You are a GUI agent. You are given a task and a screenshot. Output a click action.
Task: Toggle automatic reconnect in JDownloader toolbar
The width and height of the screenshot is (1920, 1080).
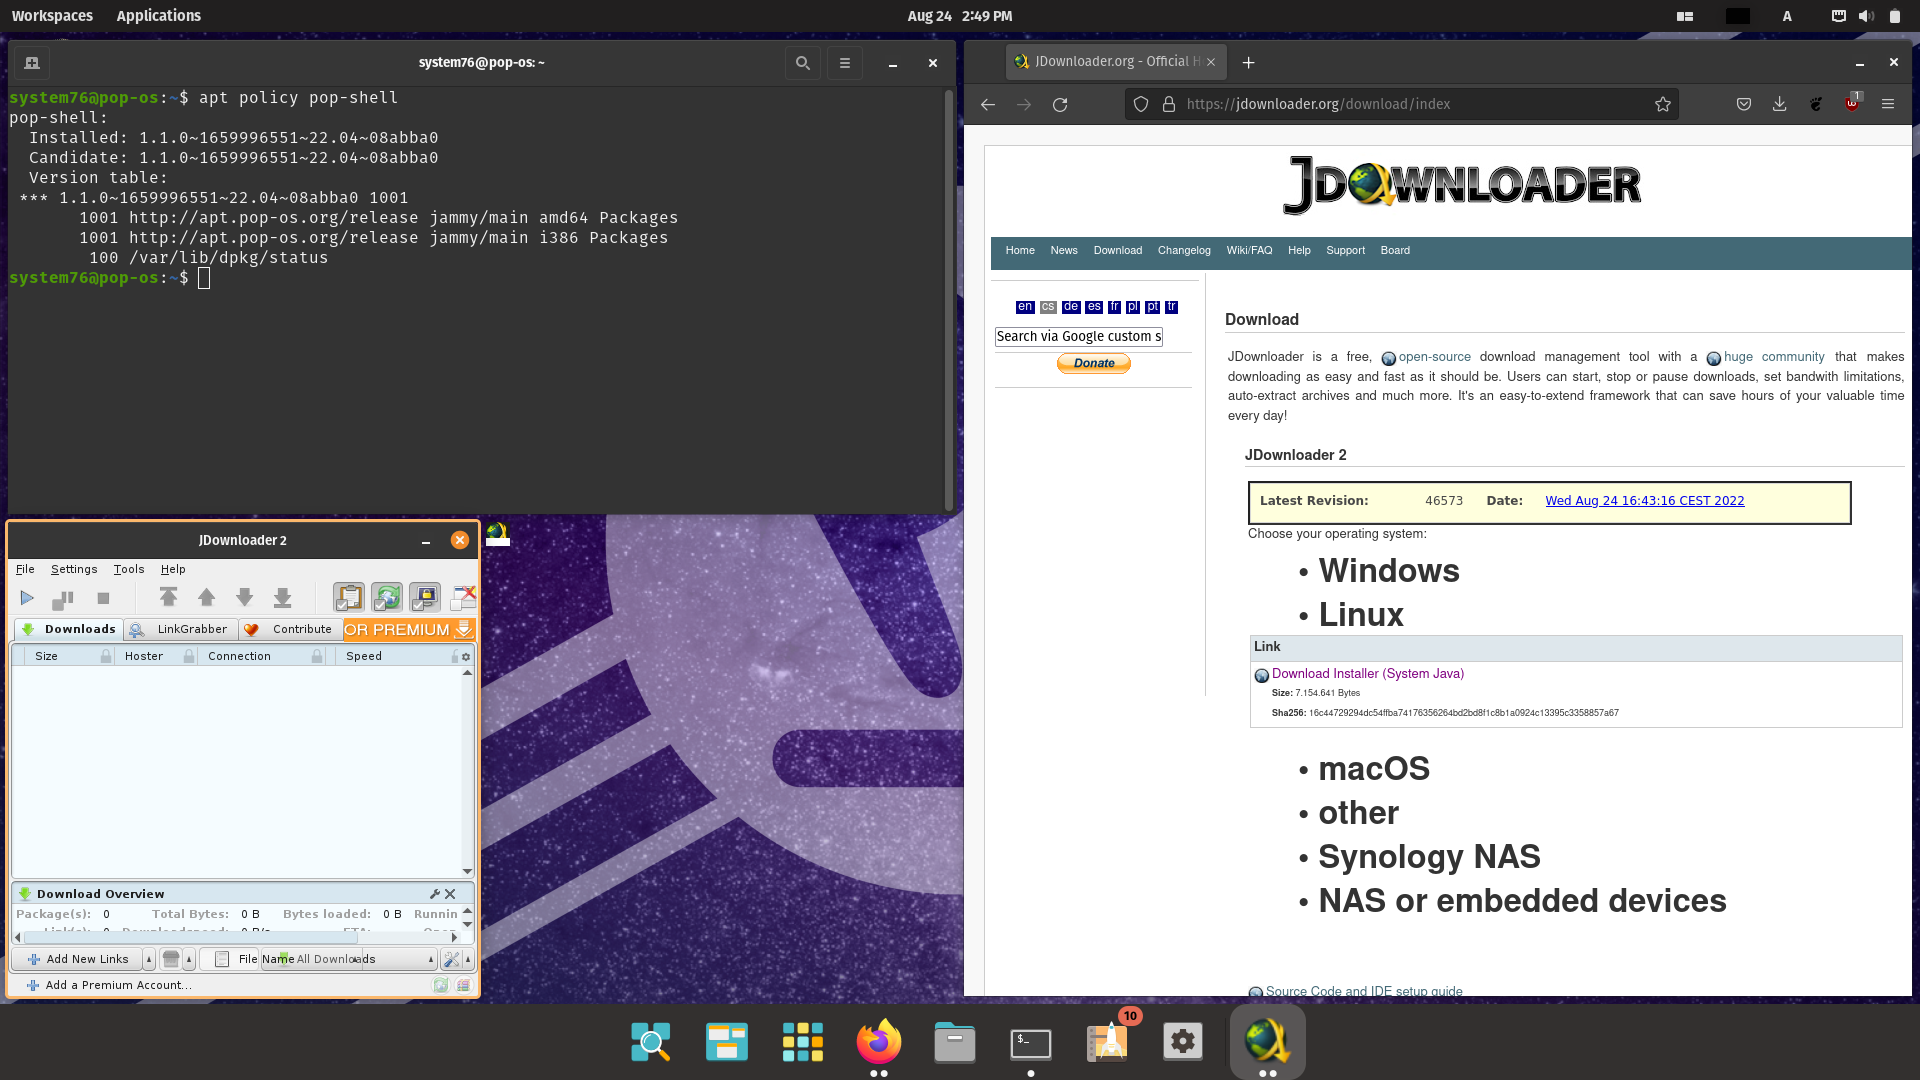tap(387, 598)
